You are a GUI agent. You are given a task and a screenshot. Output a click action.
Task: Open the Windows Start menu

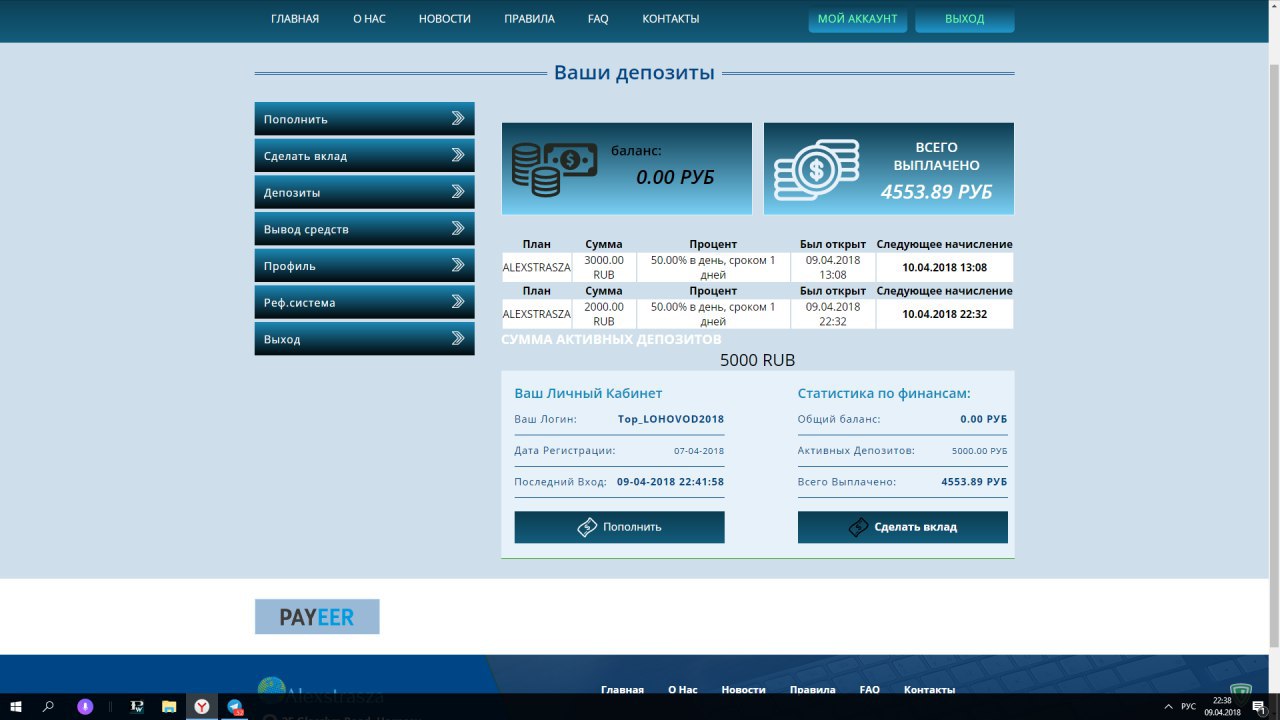click(x=16, y=706)
